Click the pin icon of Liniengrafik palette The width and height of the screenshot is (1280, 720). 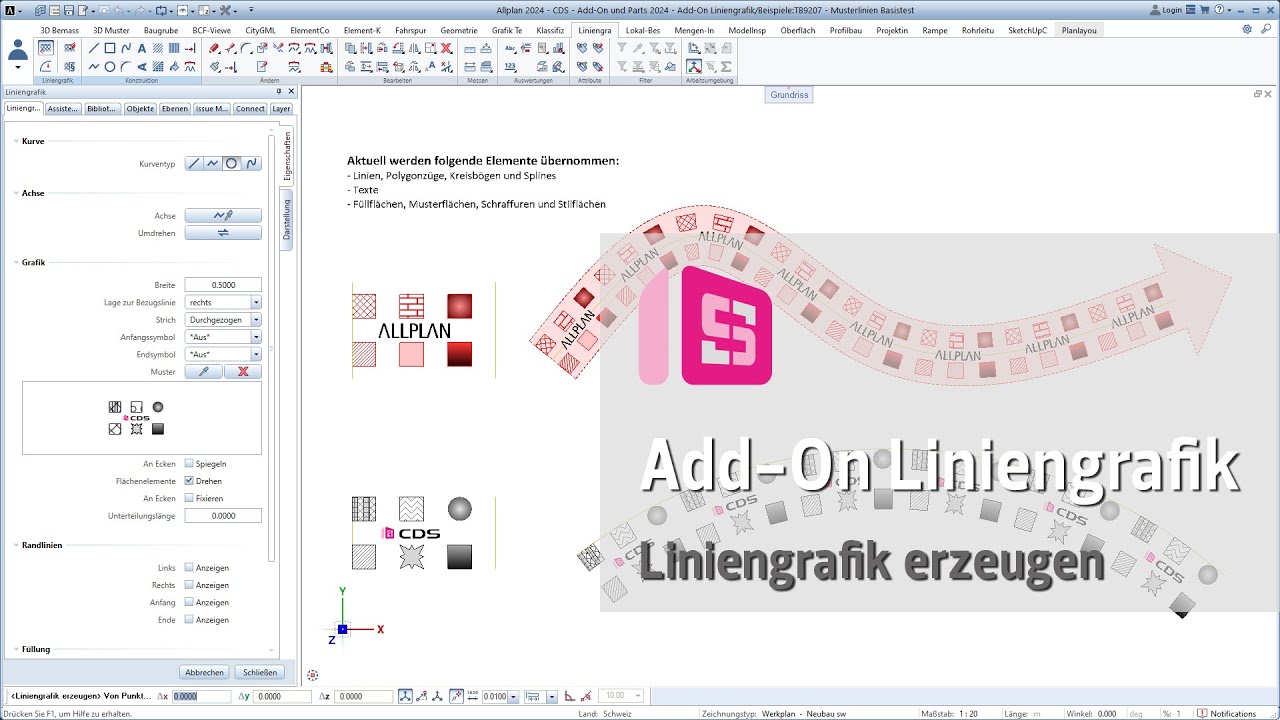click(278, 91)
